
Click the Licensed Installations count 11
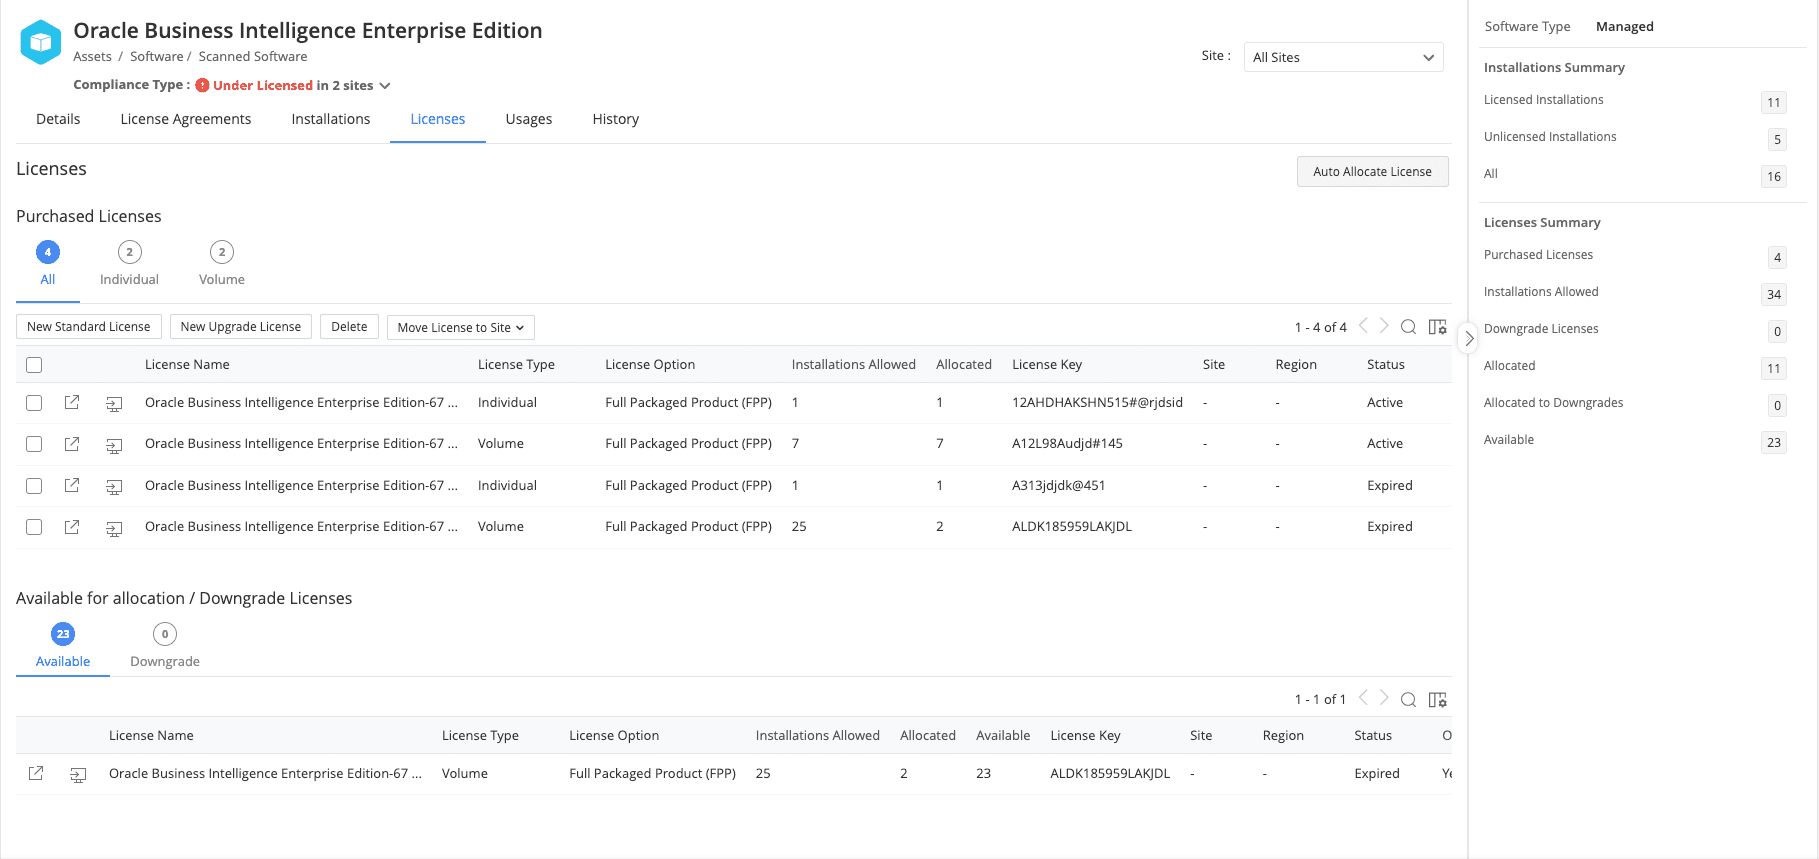[1774, 102]
